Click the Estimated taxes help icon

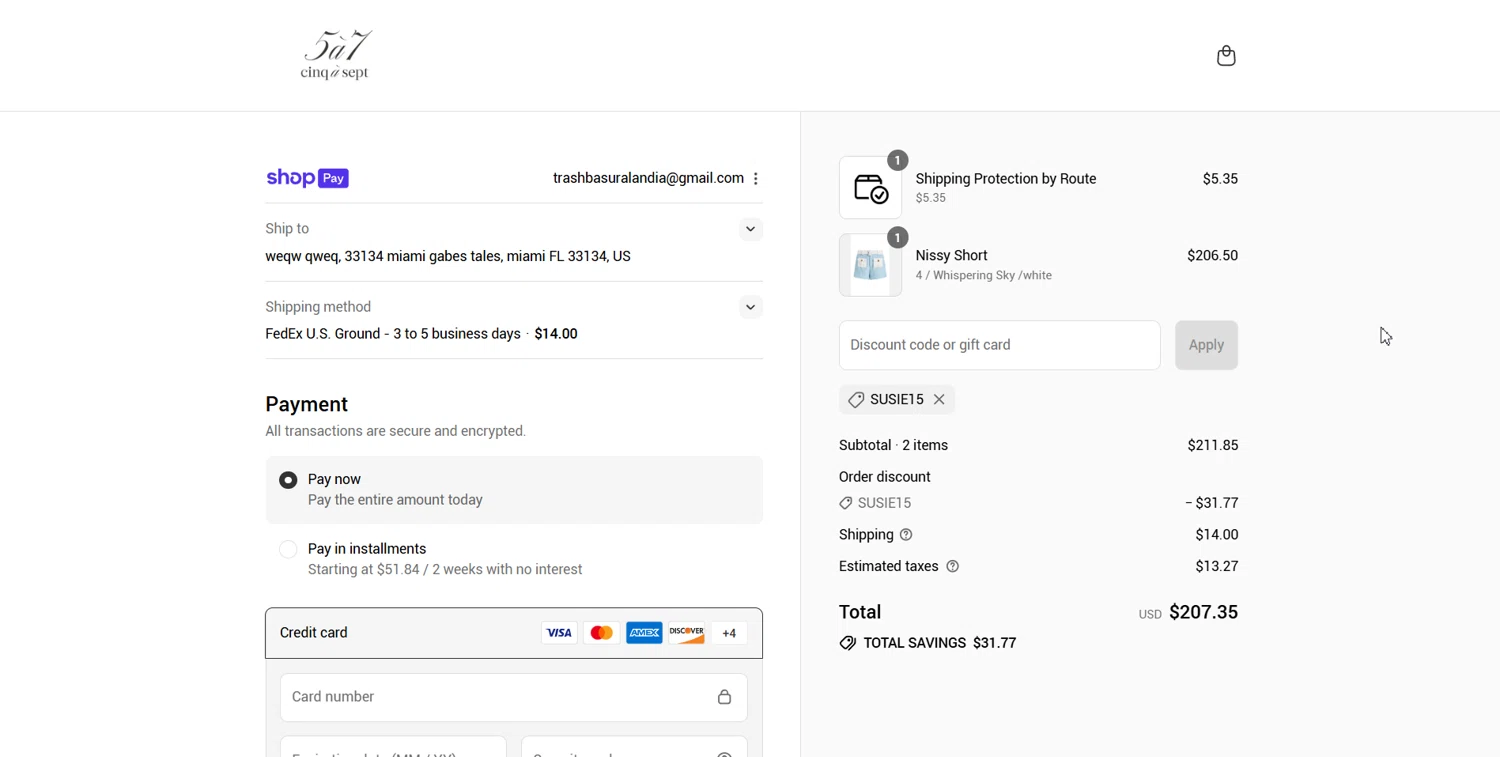[x=953, y=567]
